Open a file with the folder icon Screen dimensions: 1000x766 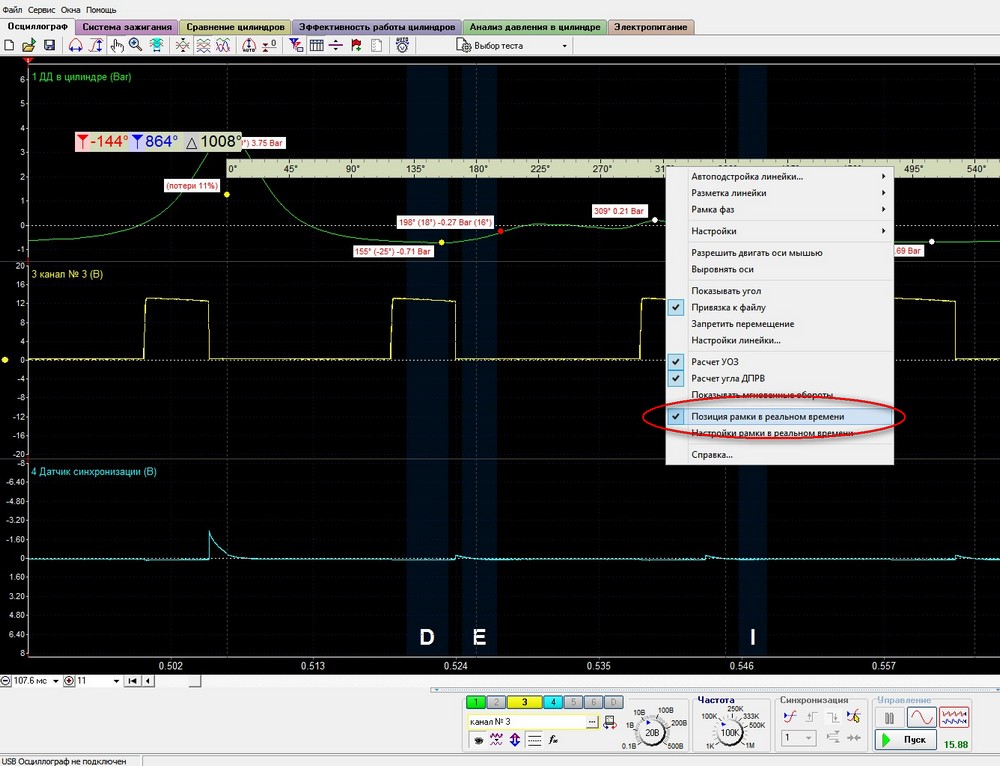tap(29, 45)
